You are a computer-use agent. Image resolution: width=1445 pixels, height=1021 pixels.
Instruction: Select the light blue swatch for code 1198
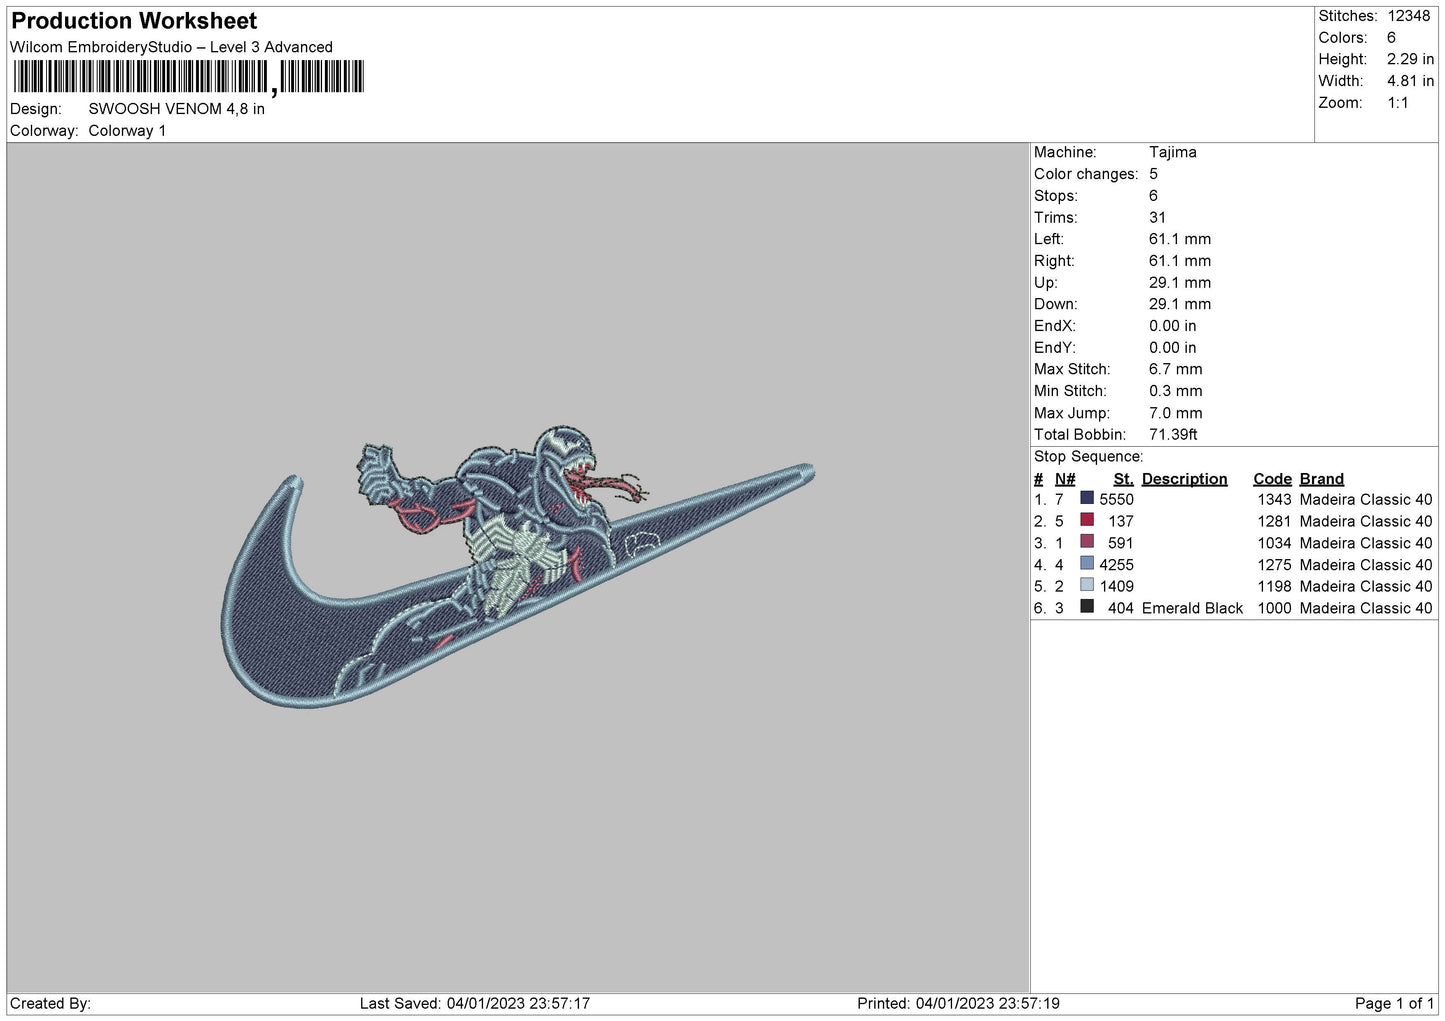pos(1086,585)
